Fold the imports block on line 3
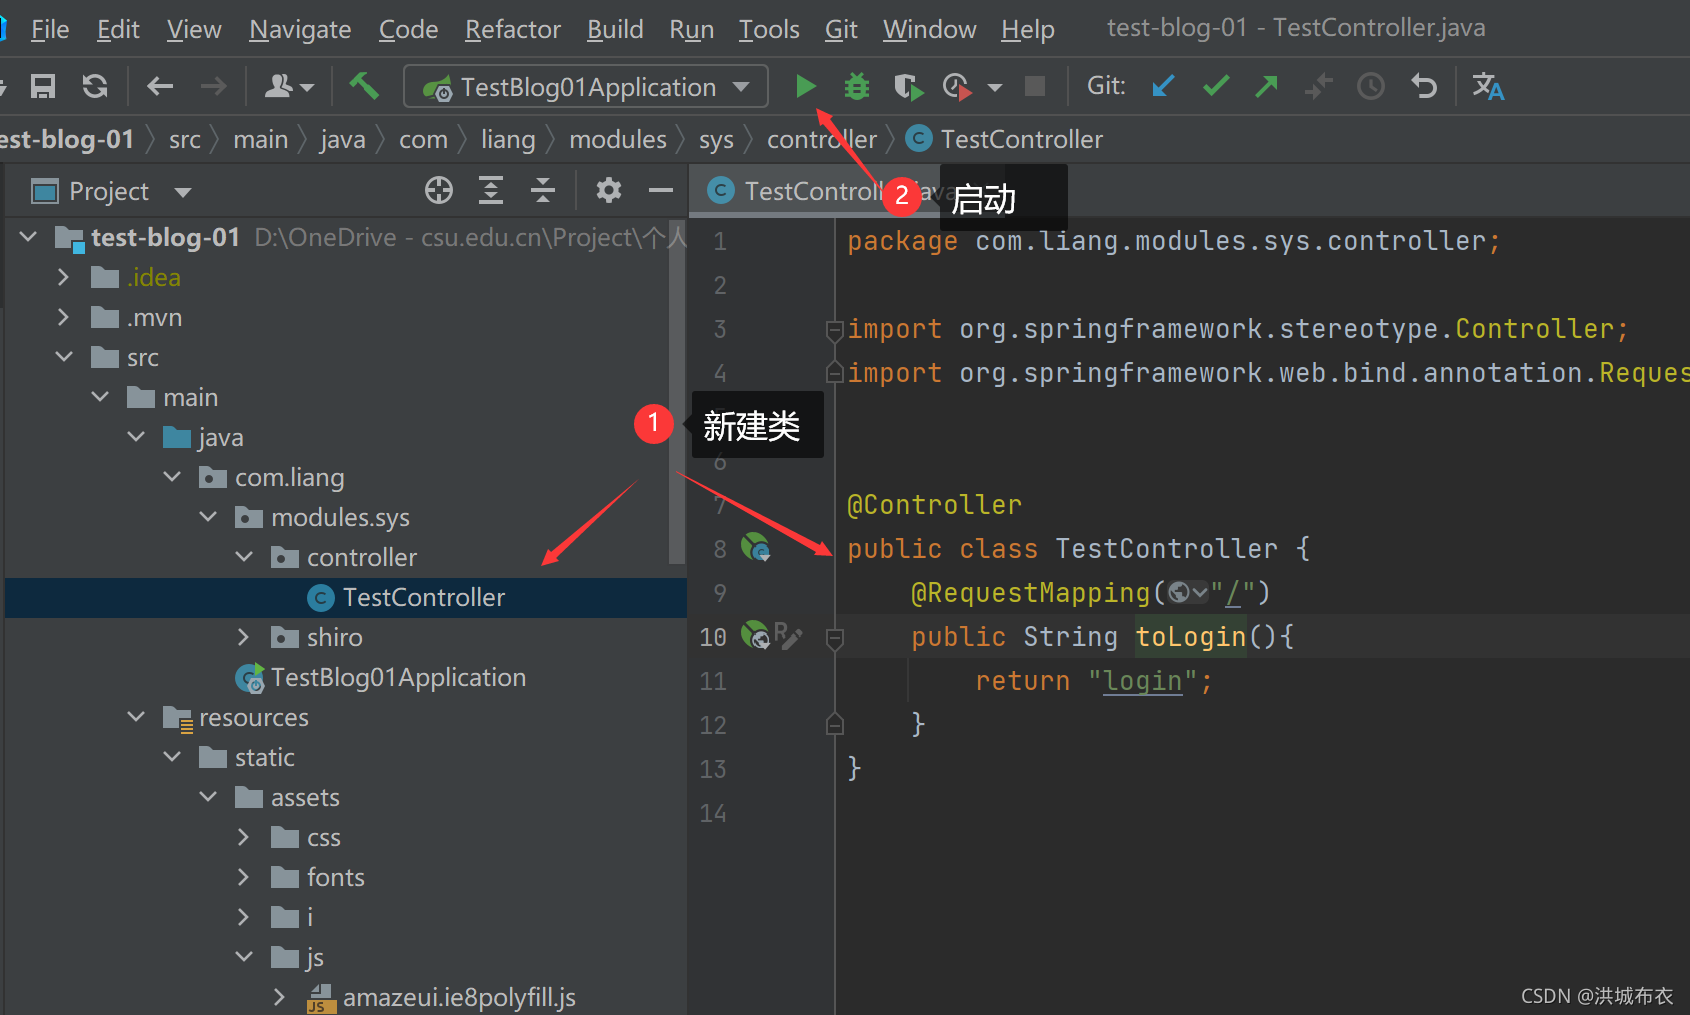 [835, 329]
